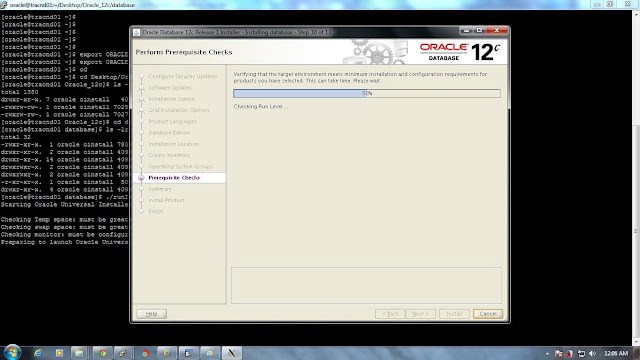The image size is (640, 360).
Task: Select Summary step in sidebar
Action: [160, 189]
